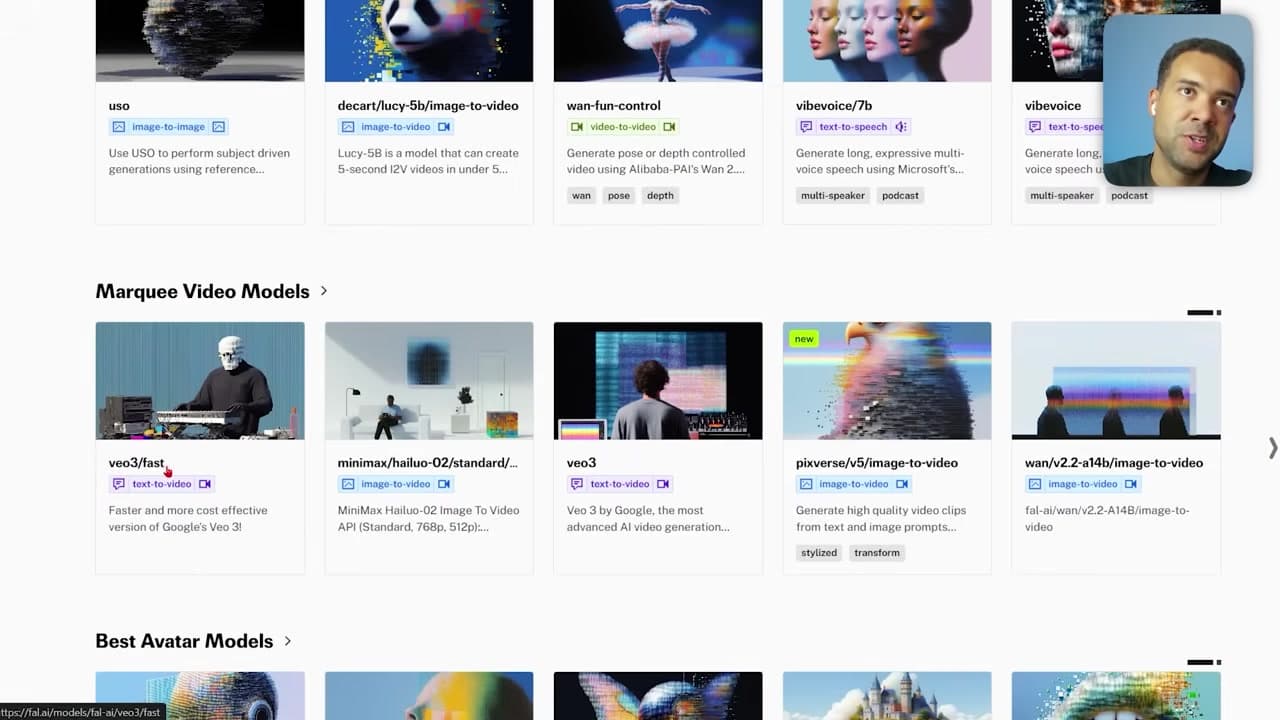Click text bubble icon on veo3/fast tag

tap(119, 484)
